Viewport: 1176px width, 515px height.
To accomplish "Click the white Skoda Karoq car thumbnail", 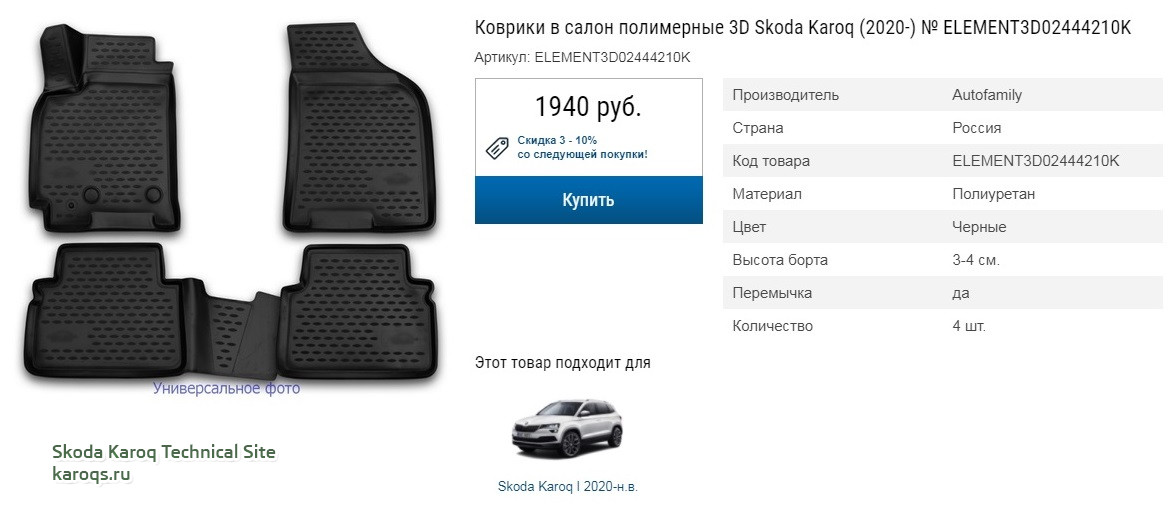I will point(567,428).
